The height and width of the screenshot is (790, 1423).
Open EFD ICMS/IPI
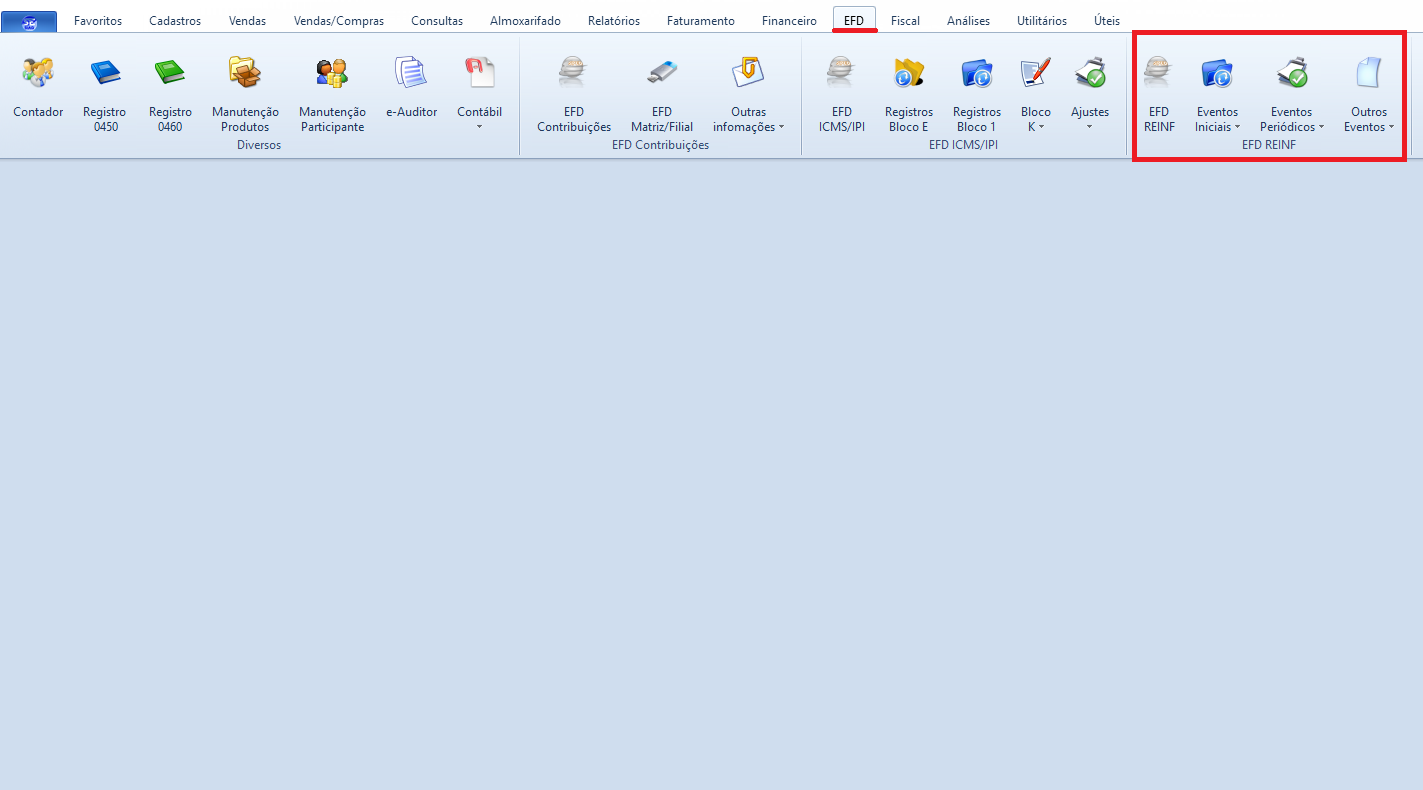coord(841,74)
